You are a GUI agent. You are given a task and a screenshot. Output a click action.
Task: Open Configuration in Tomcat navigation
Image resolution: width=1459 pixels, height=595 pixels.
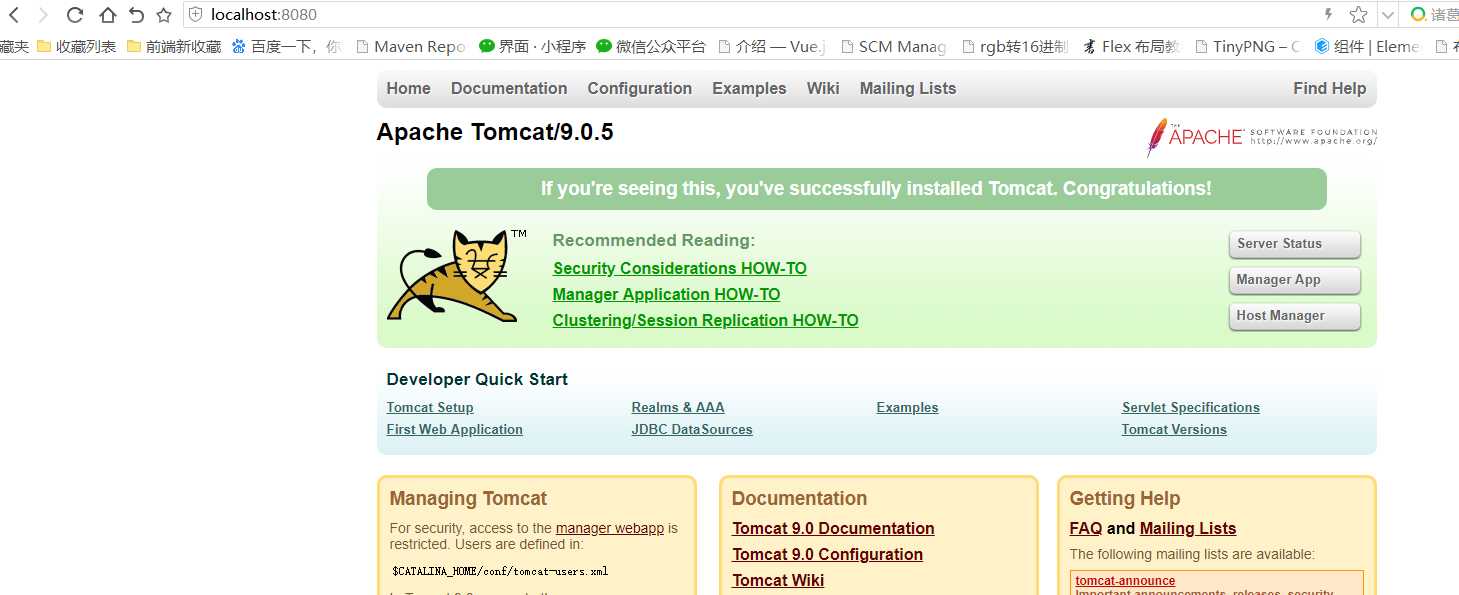coord(639,88)
